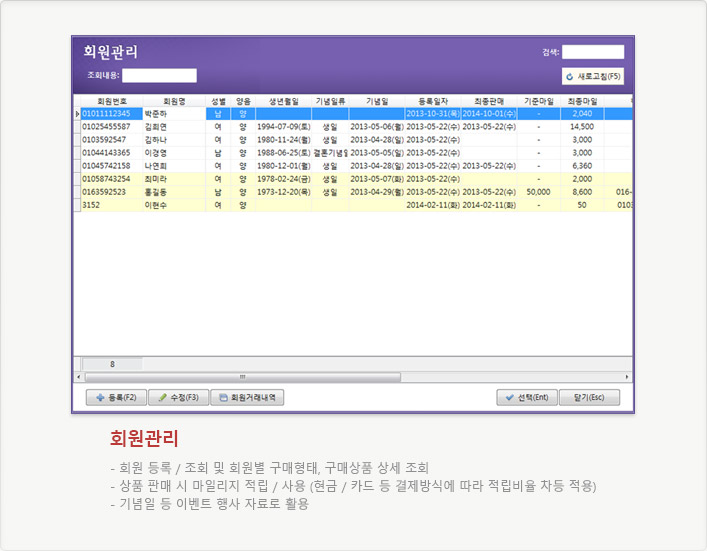Click the horizontal scrollbar right arrow
The height and width of the screenshot is (551, 707).
(627, 377)
